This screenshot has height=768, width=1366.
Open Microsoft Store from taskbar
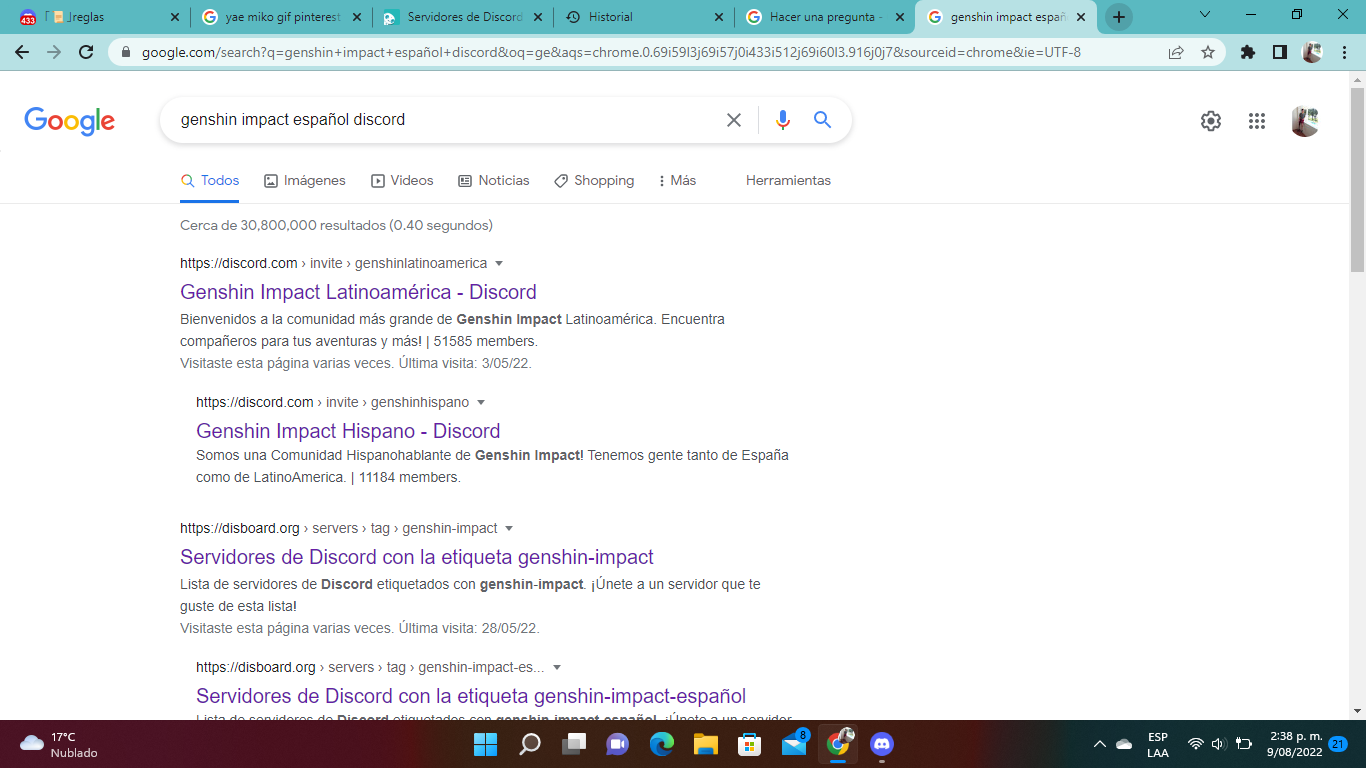point(750,744)
